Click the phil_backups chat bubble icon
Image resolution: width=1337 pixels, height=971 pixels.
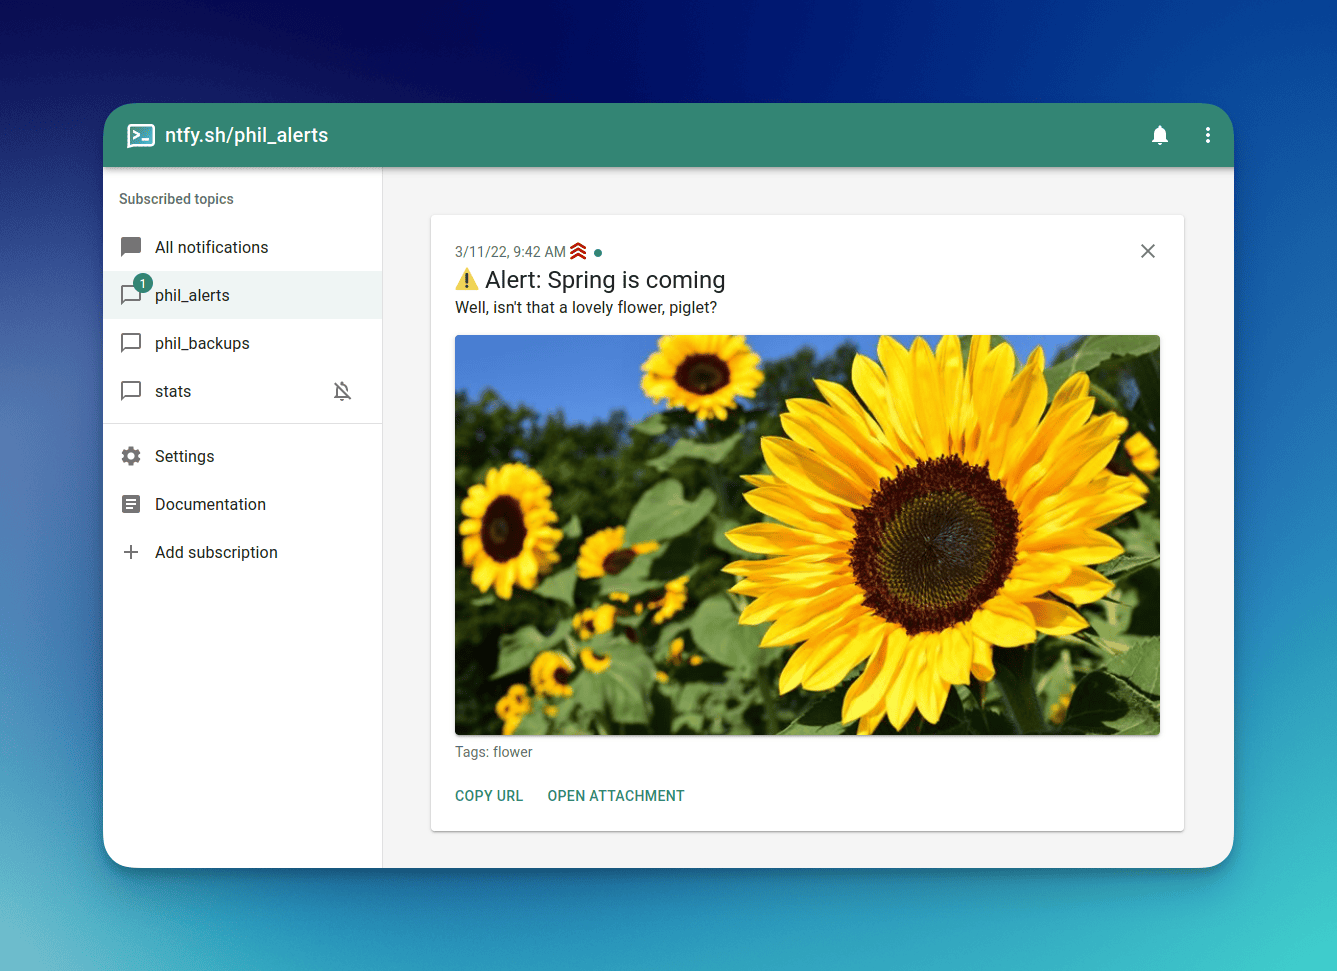131,343
